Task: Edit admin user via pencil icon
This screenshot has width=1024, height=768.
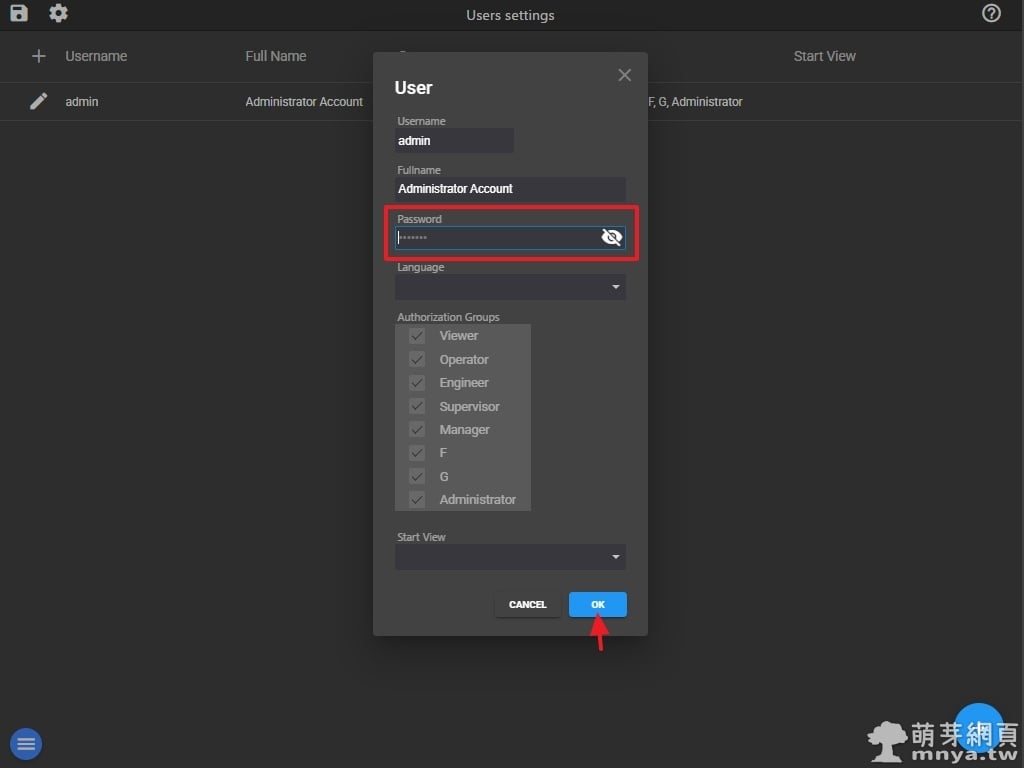Action: click(39, 101)
